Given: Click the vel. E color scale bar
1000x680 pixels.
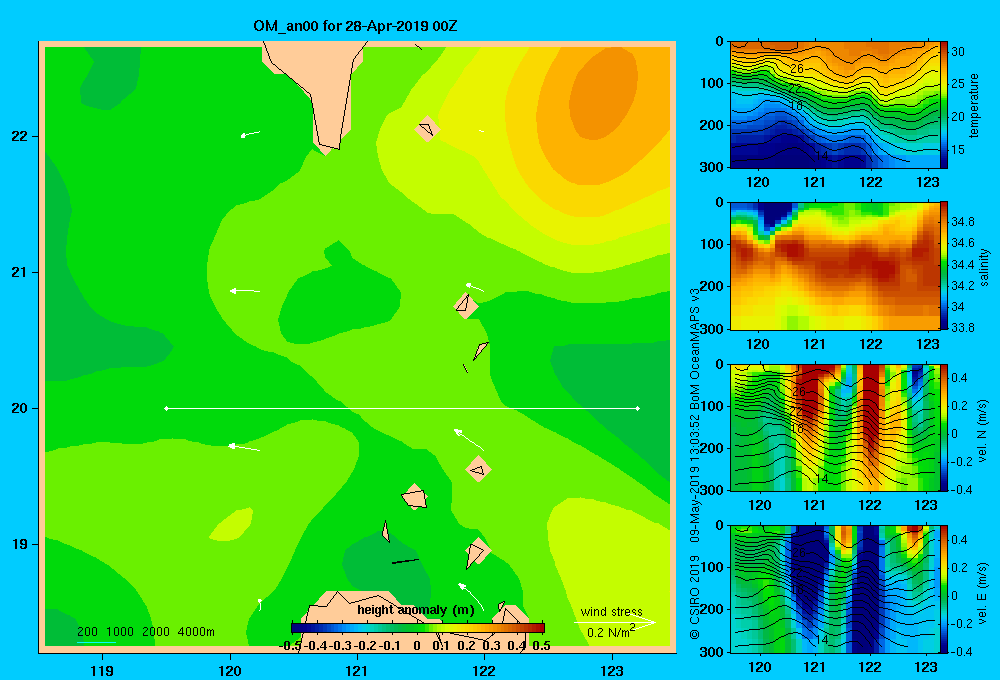Looking at the screenshot, I should (x=944, y=589).
